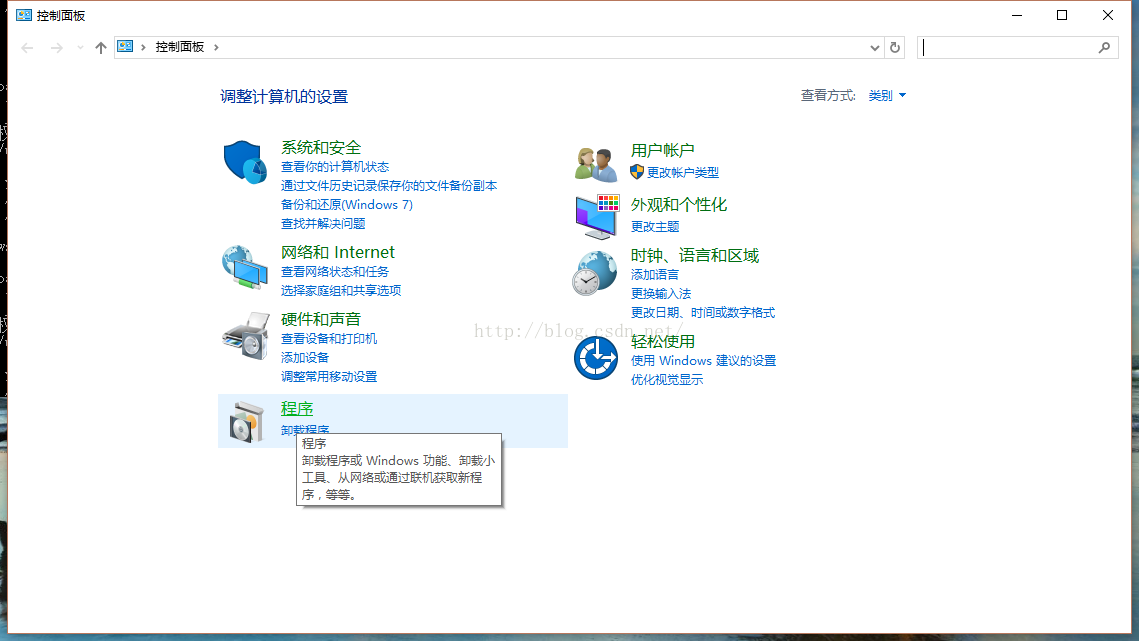Click 添加语言 link
Image resolution: width=1139 pixels, height=641 pixels.
point(655,275)
